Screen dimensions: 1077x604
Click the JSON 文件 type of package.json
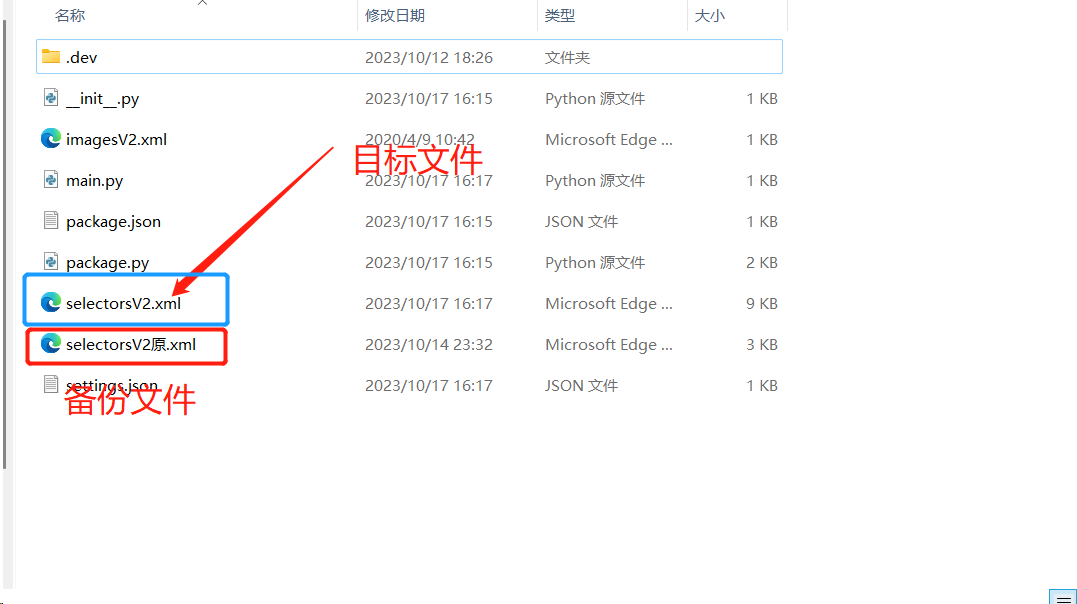pos(581,222)
